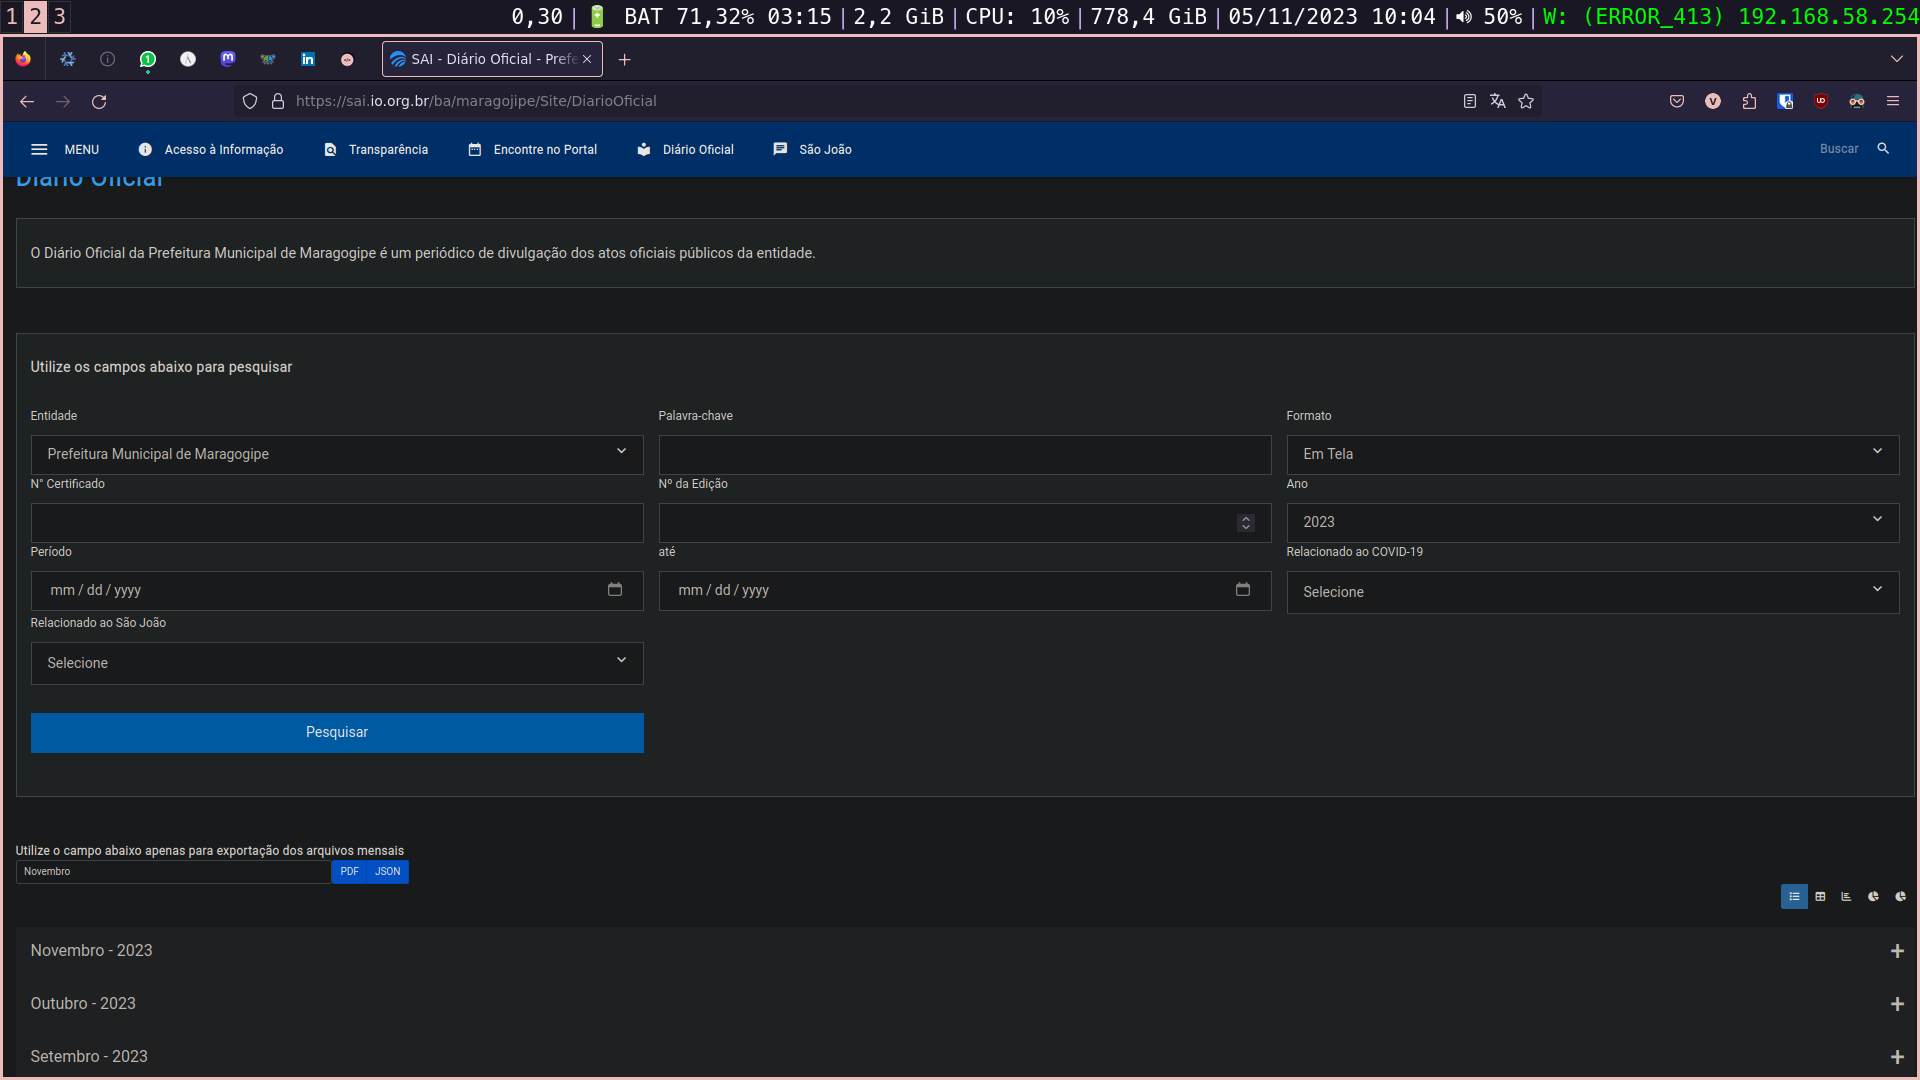Close the SAI - Diário Oficial tab
The image size is (1920, 1080).
click(587, 59)
